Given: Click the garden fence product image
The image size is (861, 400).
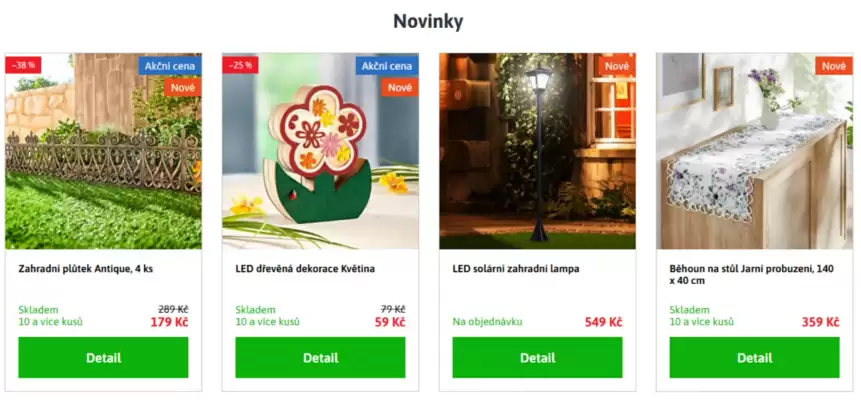Looking at the screenshot, I should (x=103, y=151).
